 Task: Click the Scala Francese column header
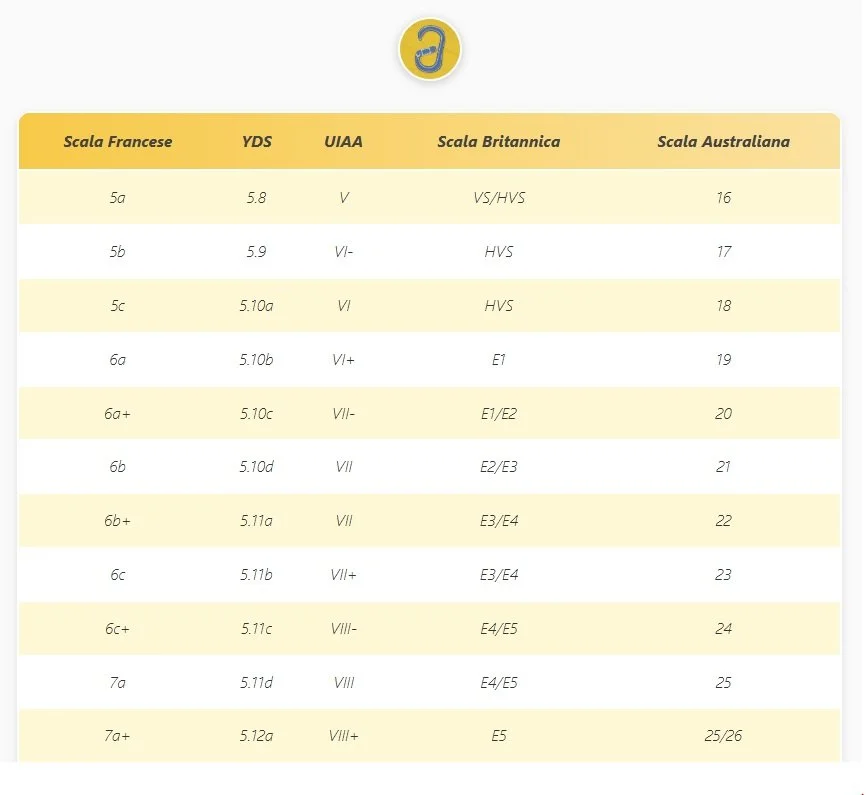118,142
